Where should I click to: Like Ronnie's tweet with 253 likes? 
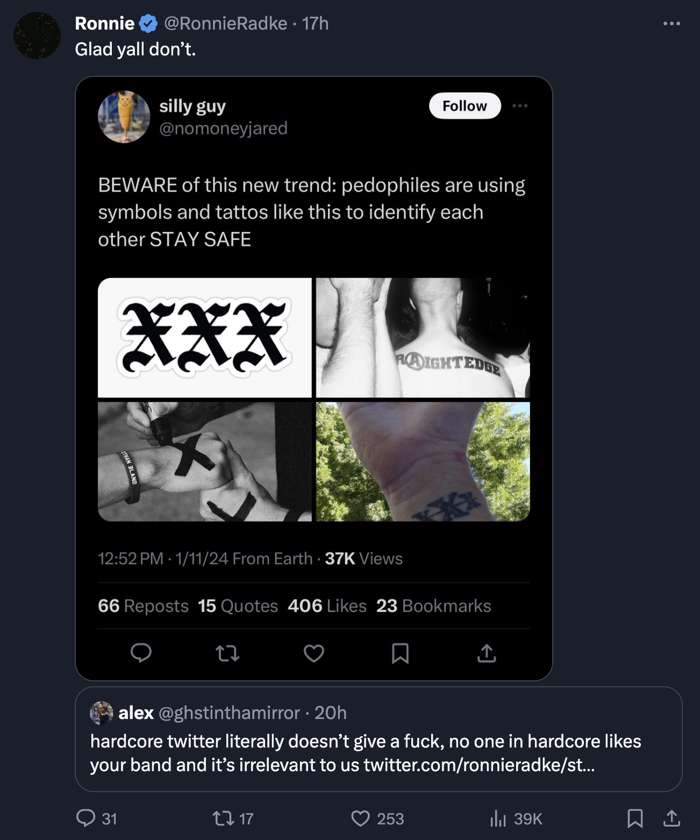[361, 818]
